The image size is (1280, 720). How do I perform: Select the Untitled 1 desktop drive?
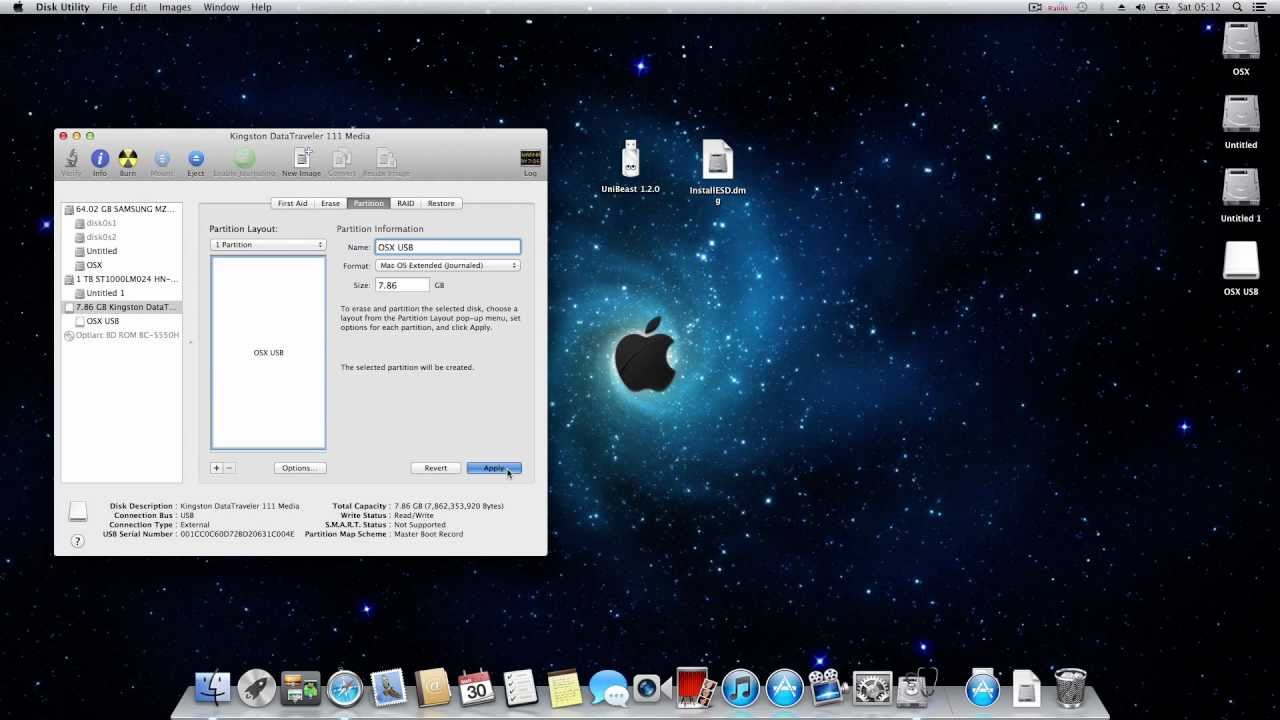pyautogui.click(x=1241, y=194)
